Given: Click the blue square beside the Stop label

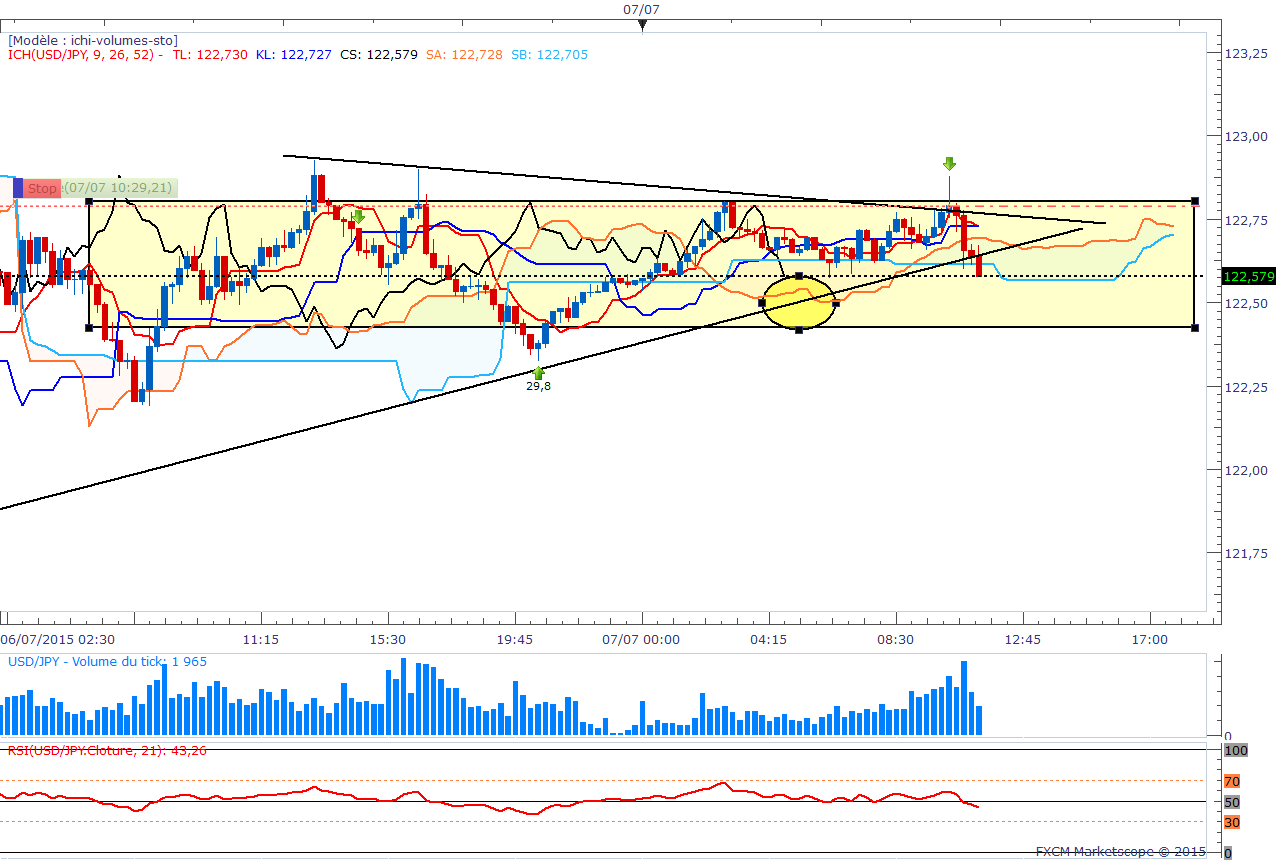Looking at the screenshot, I should point(18,187).
